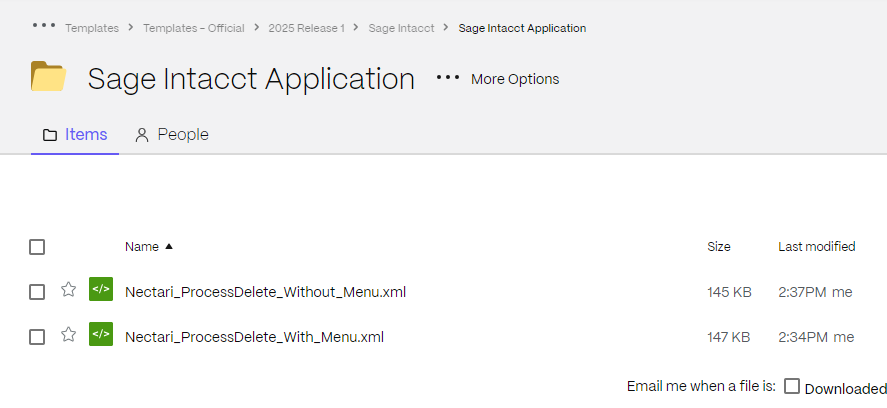Image resolution: width=887 pixels, height=408 pixels.
Task: Tick the select-all checkbox in header
Action: [x=37, y=247]
